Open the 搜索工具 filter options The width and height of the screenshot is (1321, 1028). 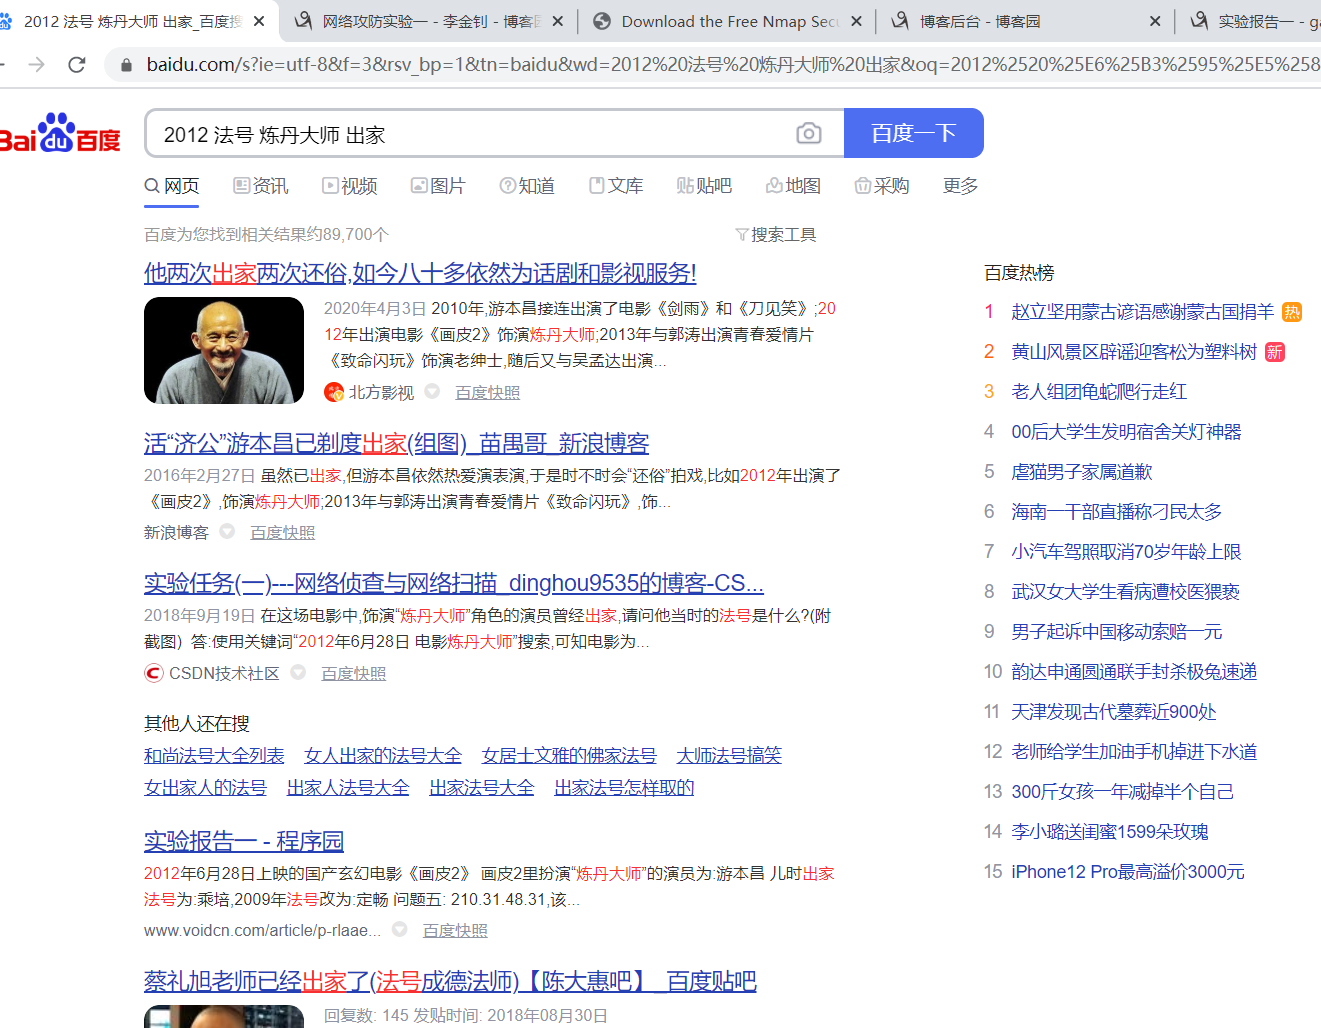coord(776,234)
